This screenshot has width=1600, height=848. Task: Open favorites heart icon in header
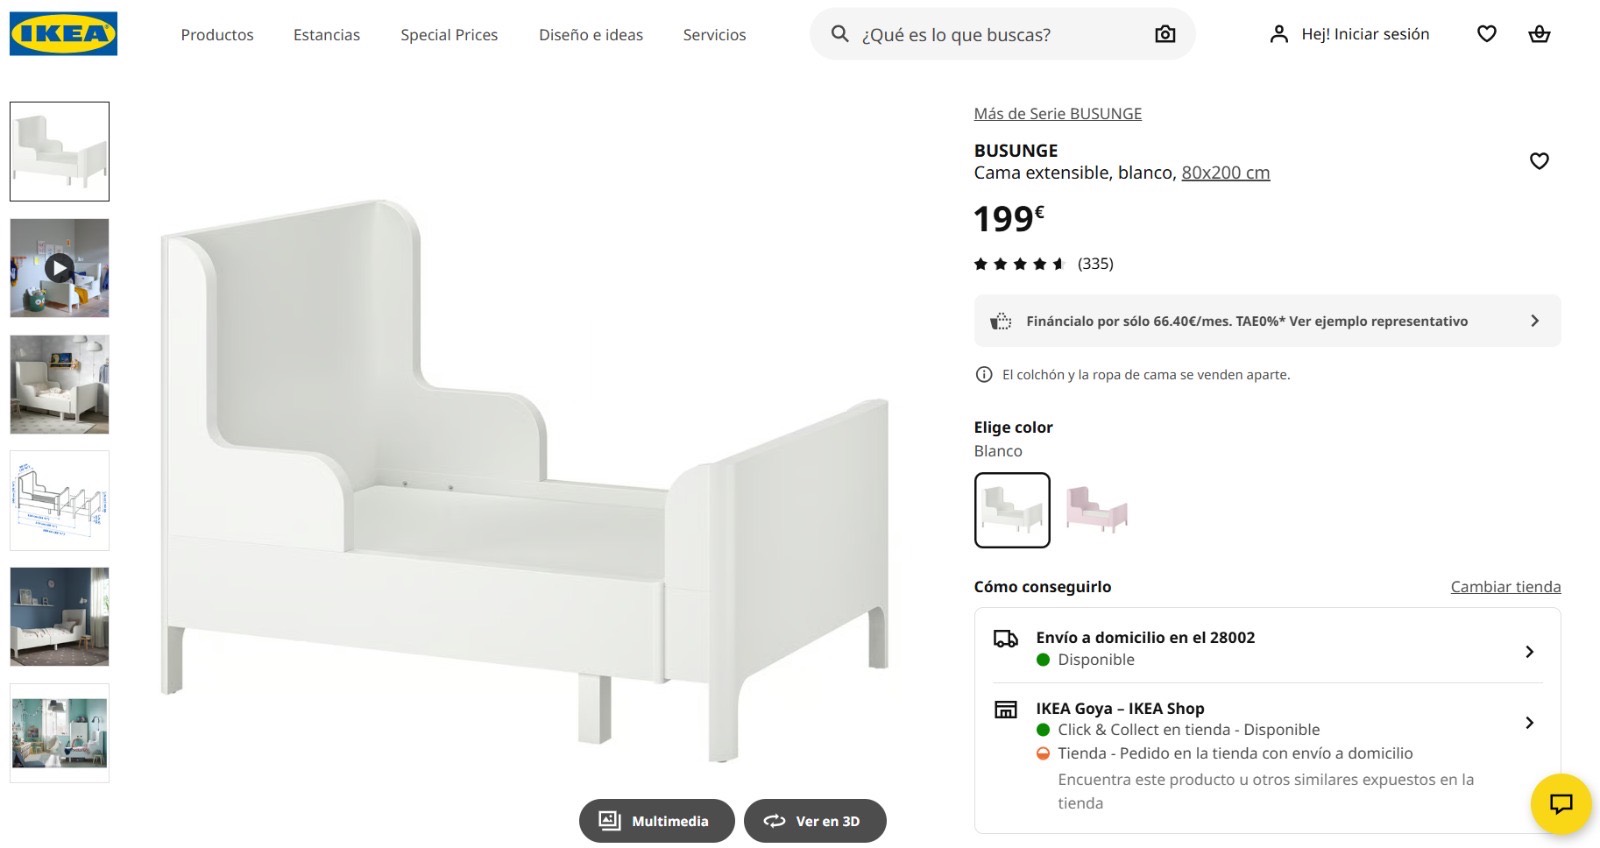[x=1487, y=34]
